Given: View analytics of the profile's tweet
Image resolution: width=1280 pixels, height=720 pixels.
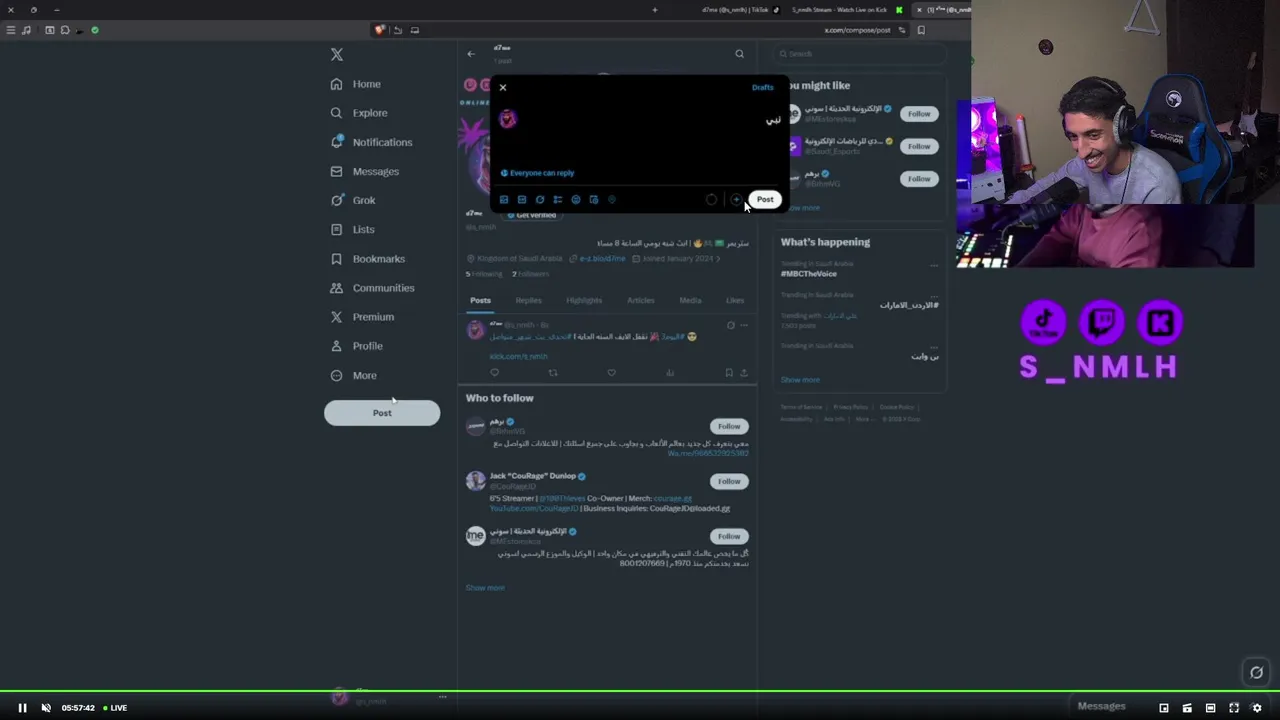Looking at the screenshot, I should point(670,373).
